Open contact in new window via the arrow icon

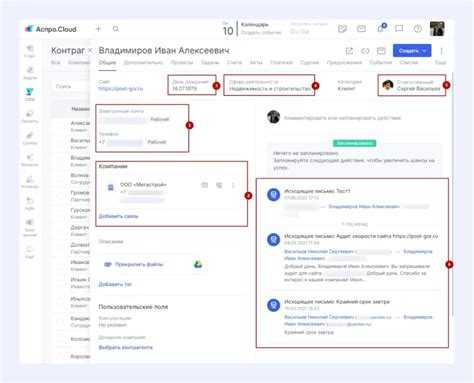[x=349, y=51]
